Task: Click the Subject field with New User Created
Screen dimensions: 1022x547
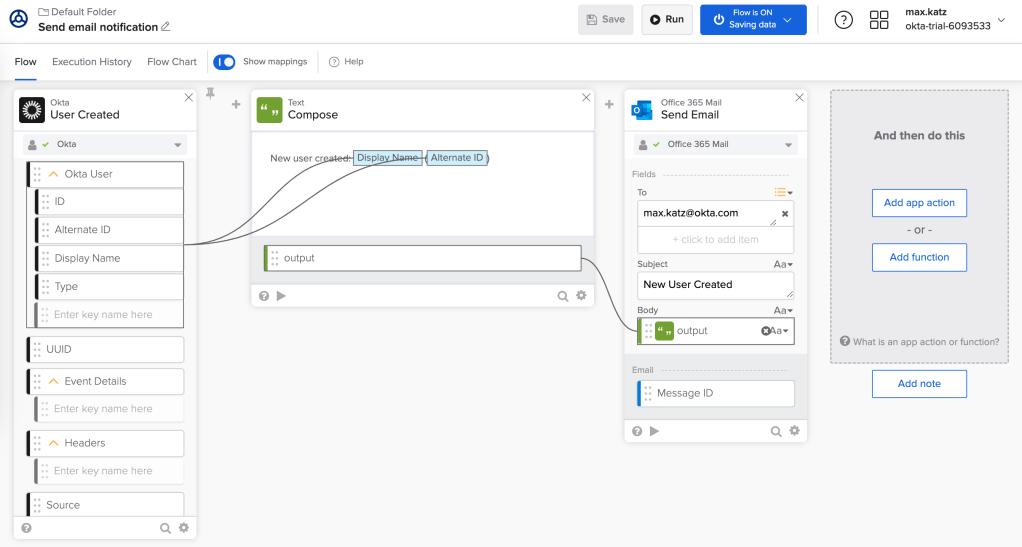Action: click(x=714, y=285)
